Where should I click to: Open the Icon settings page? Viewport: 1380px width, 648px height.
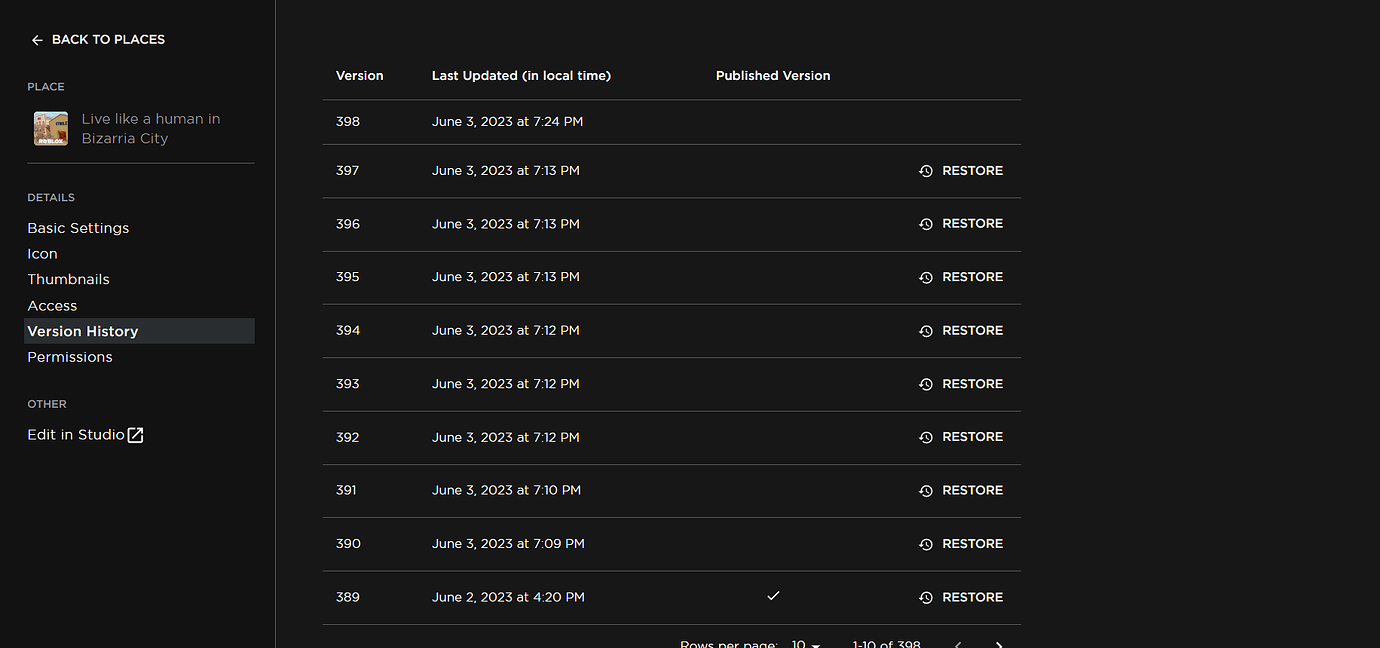[42, 254]
